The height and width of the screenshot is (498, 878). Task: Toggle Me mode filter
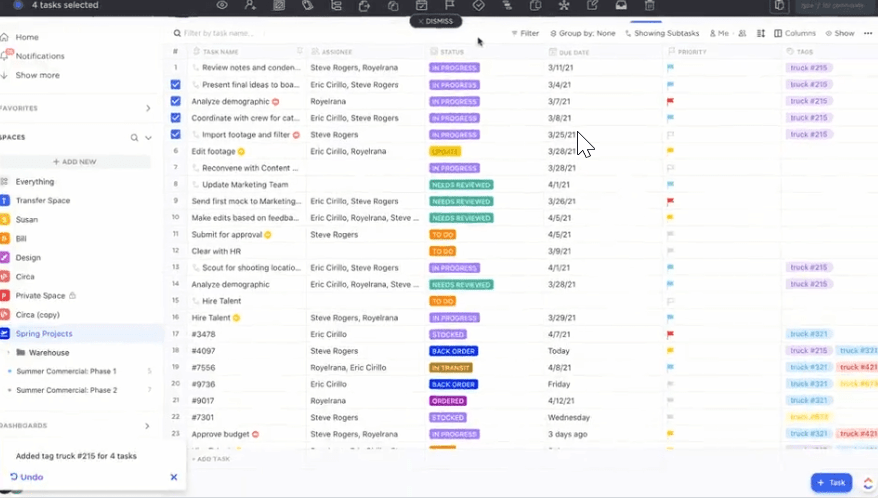[x=720, y=33]
